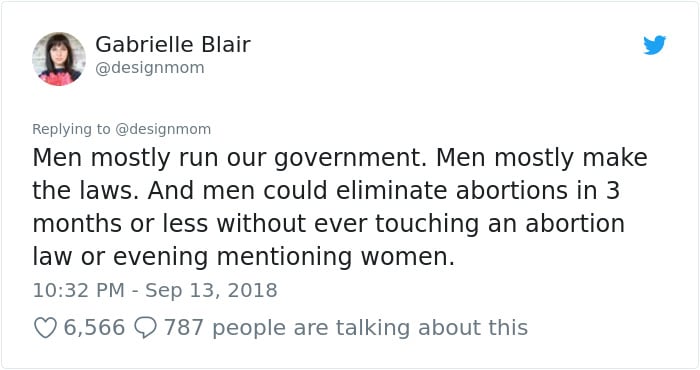The image size is (700, 370).
Task: Select the 'Replying to' label text
Action: pyautogui.click(x=71, y=129)
